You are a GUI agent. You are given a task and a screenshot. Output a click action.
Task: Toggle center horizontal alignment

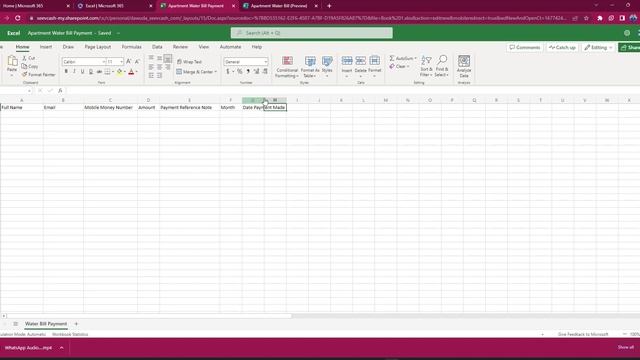coord(160,67)
